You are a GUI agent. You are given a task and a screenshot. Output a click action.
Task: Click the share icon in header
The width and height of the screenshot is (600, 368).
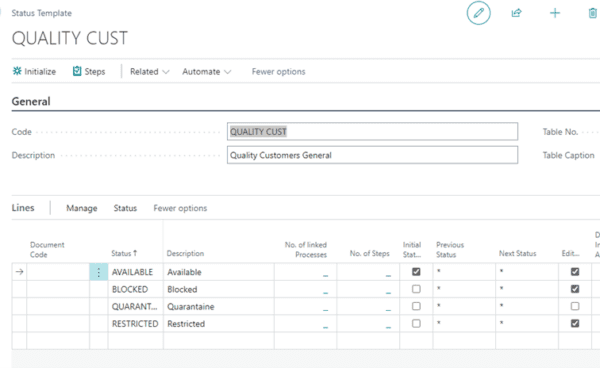coord(516,13)
